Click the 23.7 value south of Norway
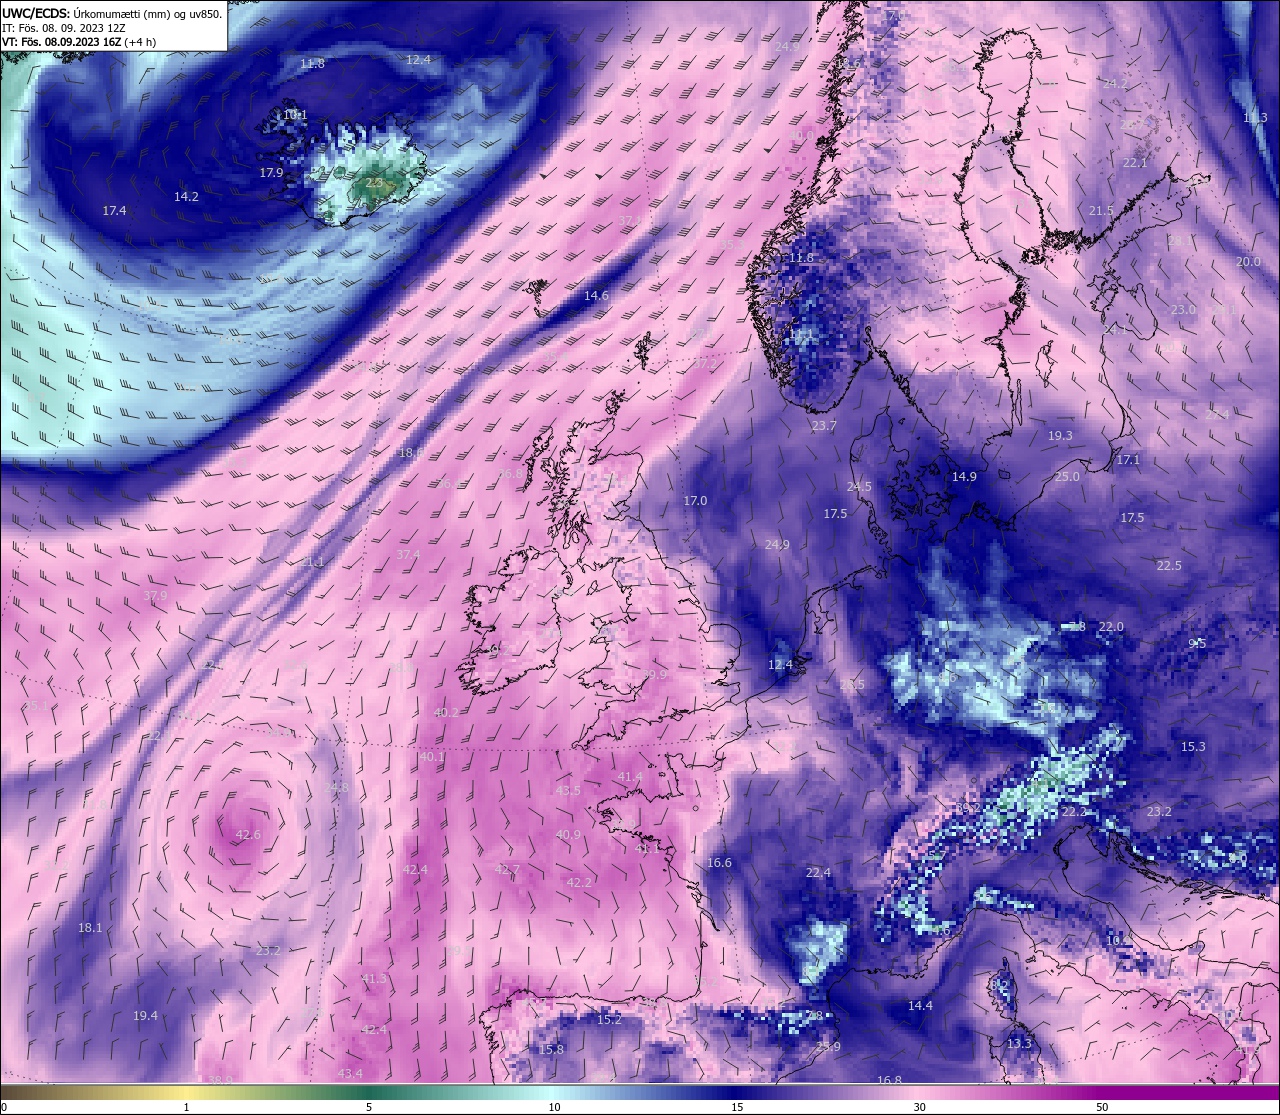This screenshot has width=1280, height=1115. pos(824,426)
